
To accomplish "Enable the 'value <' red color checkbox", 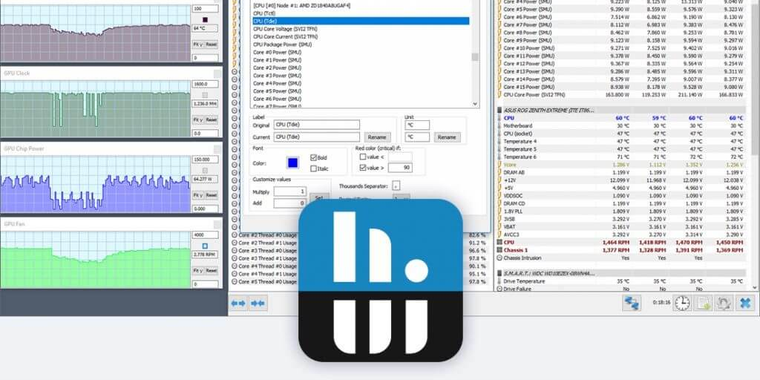I will pos(363,157).
